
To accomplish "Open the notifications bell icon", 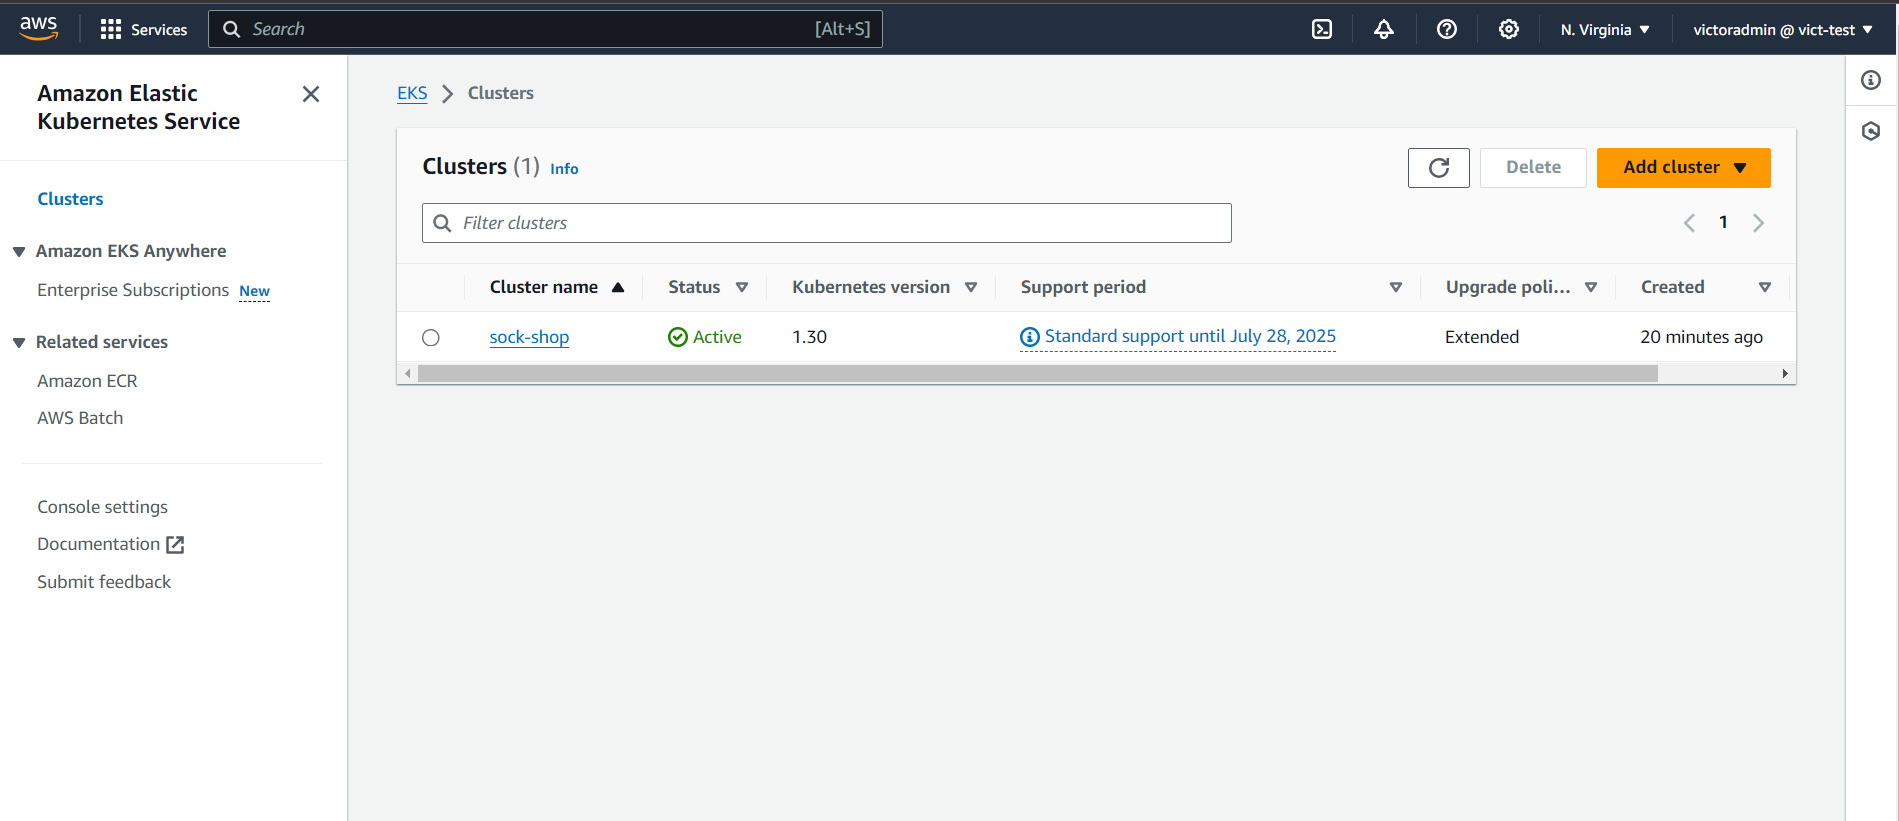I will click(1384, 29).
